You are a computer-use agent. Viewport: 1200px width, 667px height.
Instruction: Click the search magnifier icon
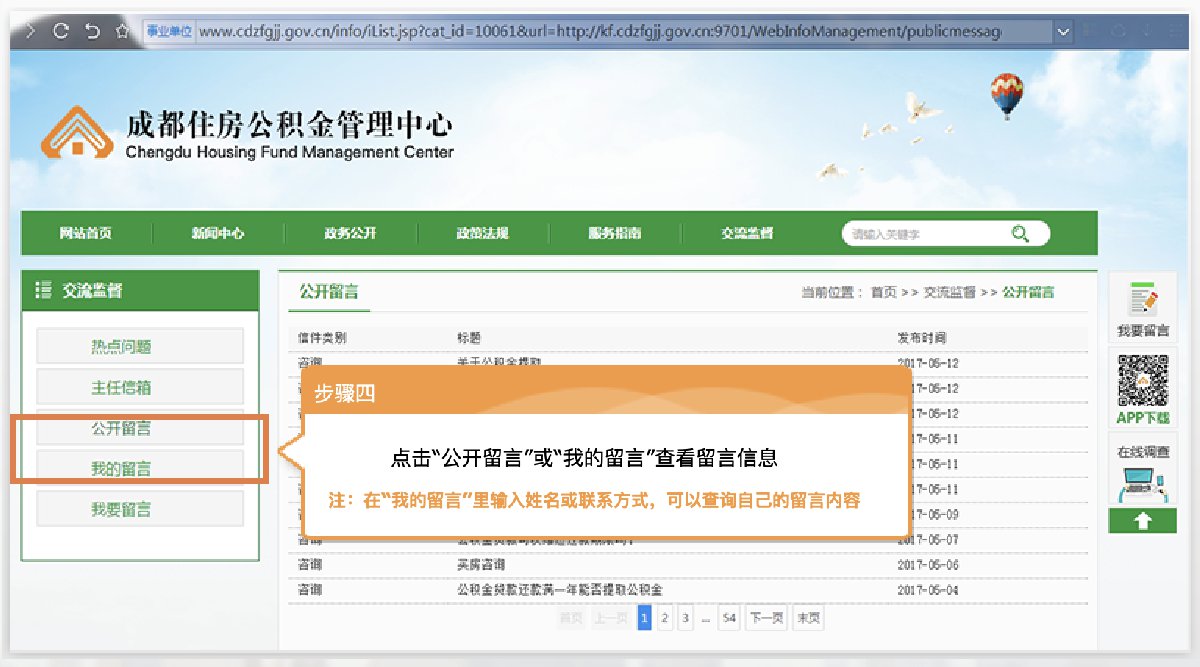(x=1019, y=233)
